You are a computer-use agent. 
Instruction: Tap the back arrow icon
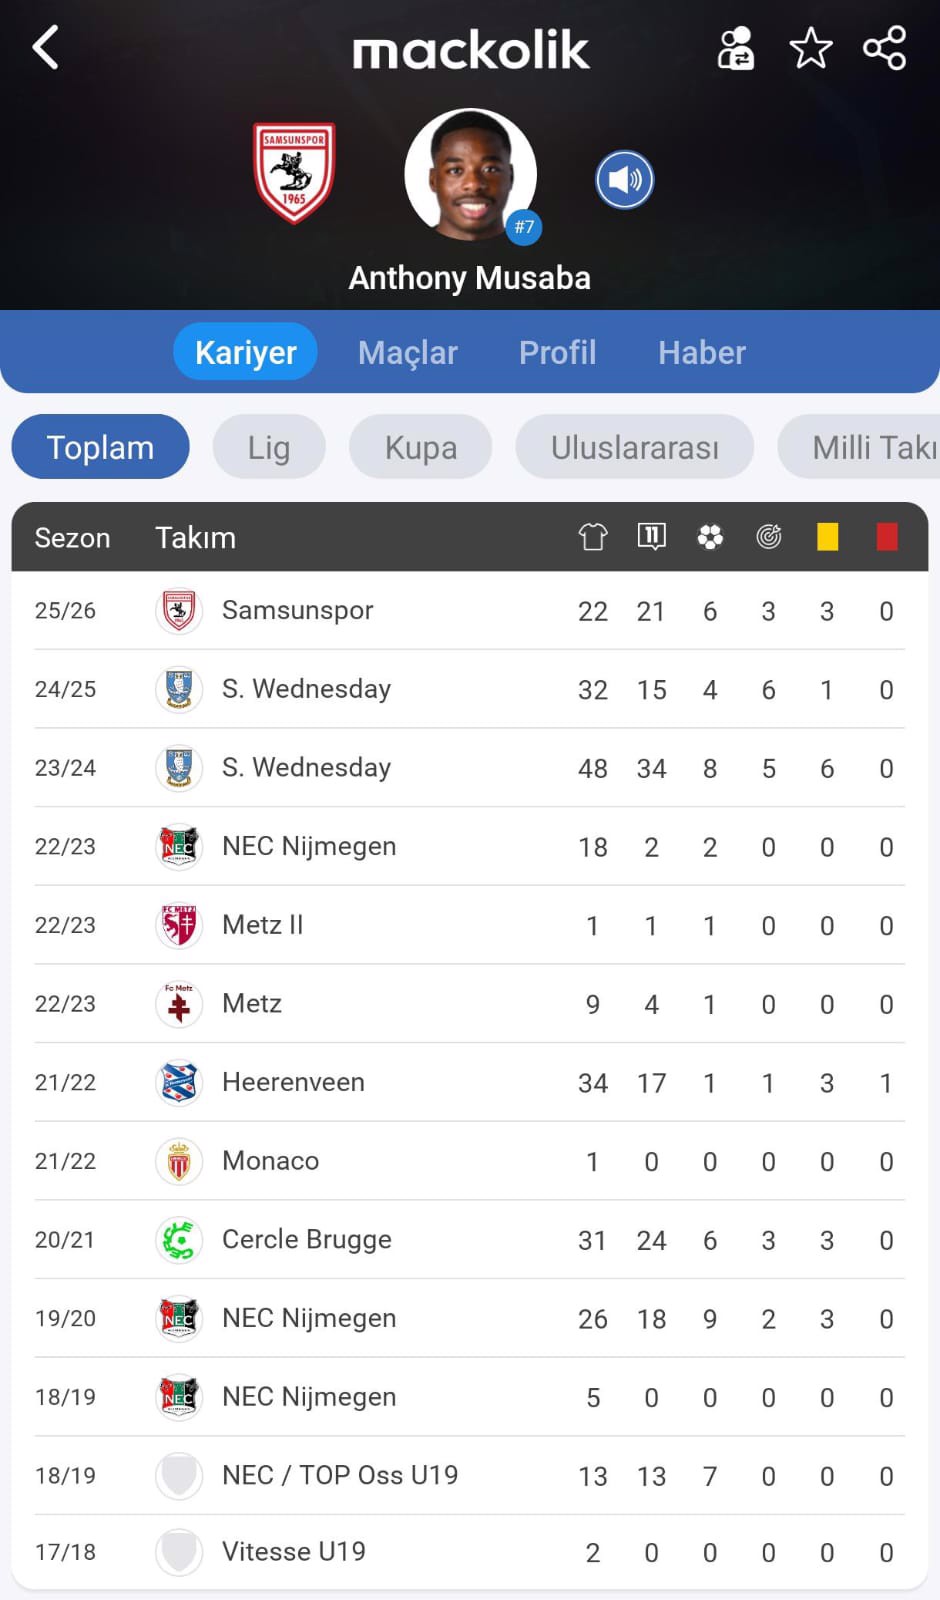(46, 47)
